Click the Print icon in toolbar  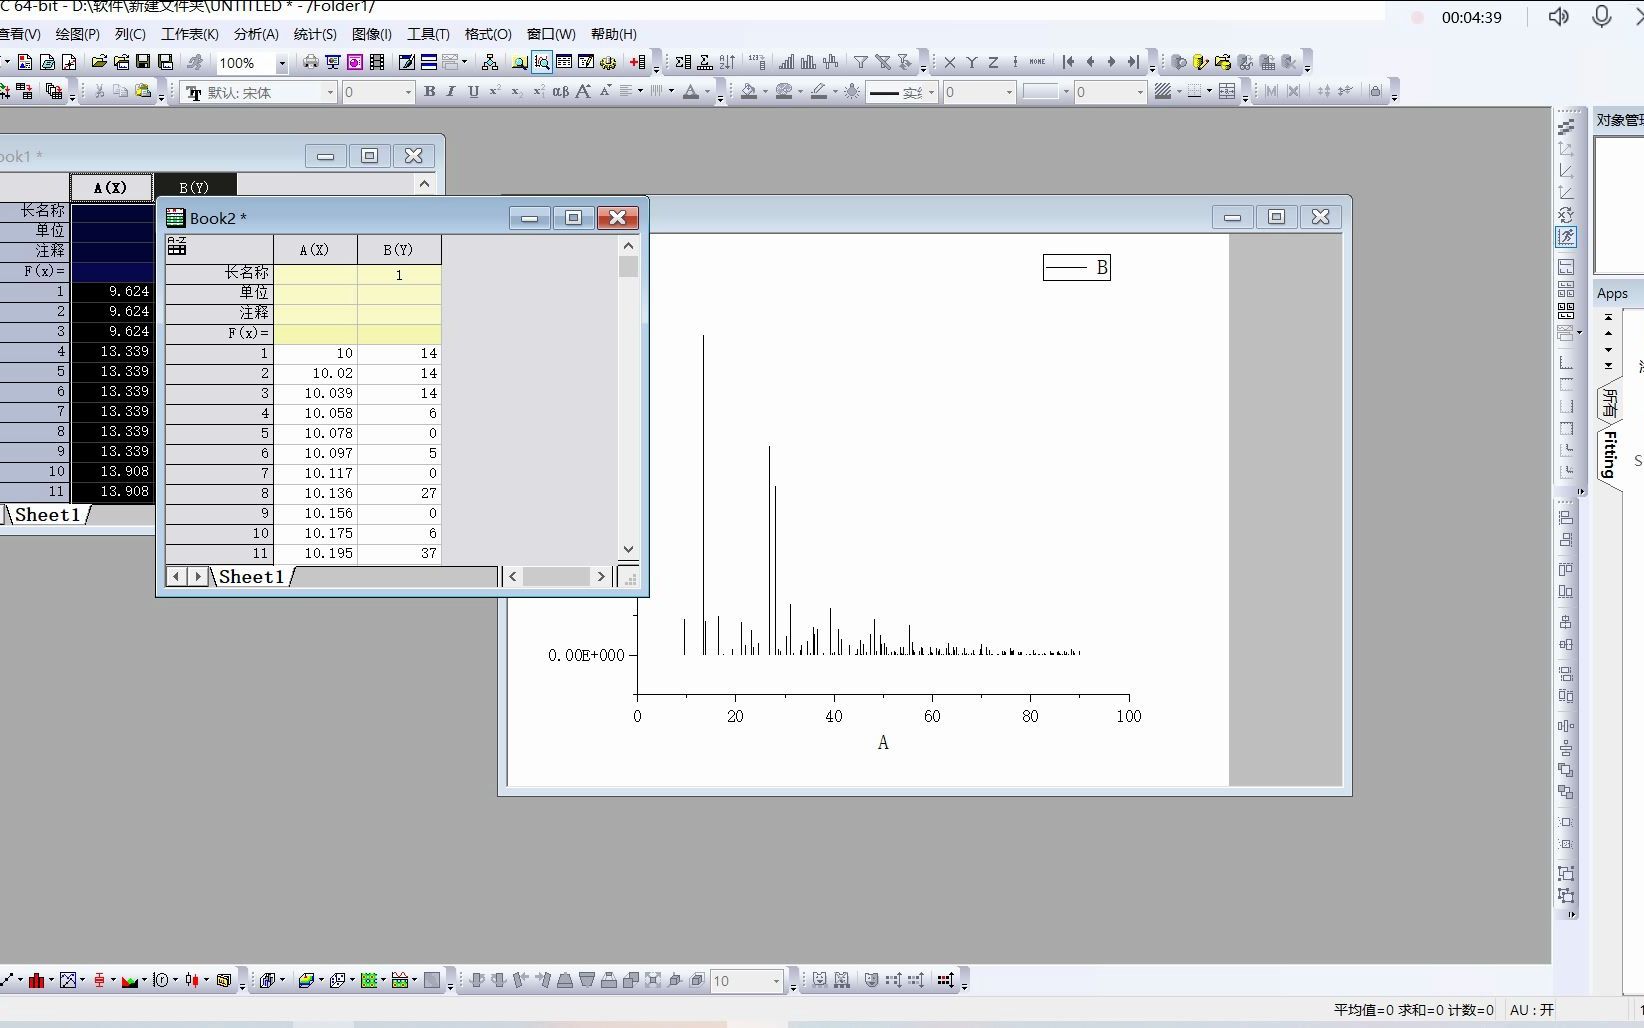click(x=311, y=62)
